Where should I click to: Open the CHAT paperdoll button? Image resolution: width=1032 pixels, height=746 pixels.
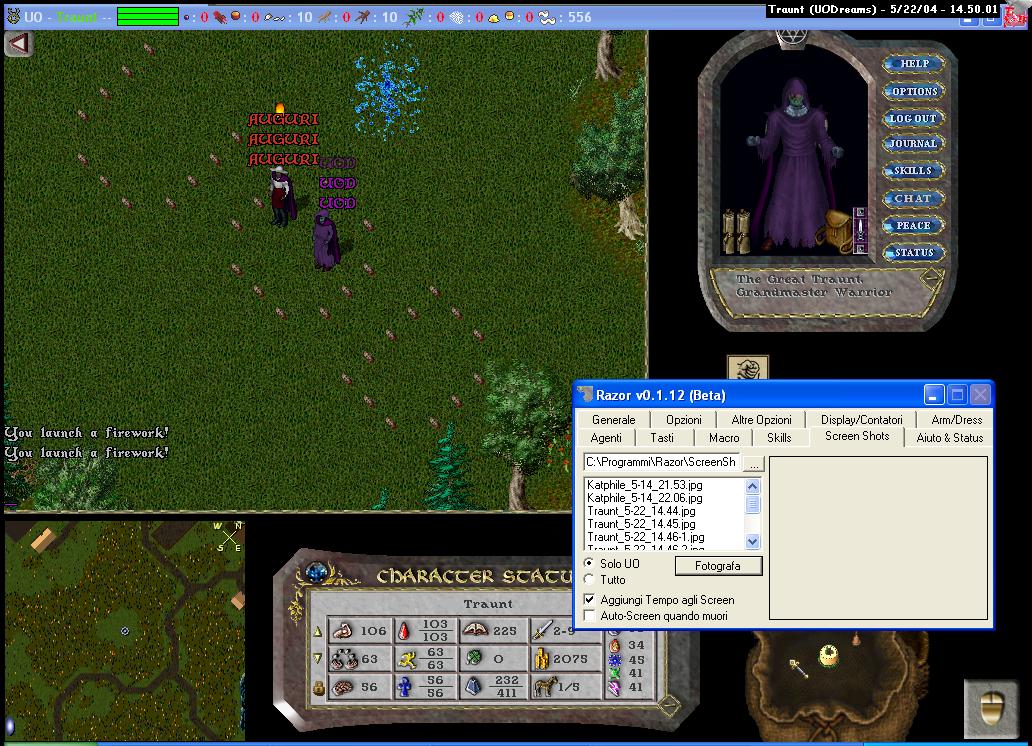914,198
